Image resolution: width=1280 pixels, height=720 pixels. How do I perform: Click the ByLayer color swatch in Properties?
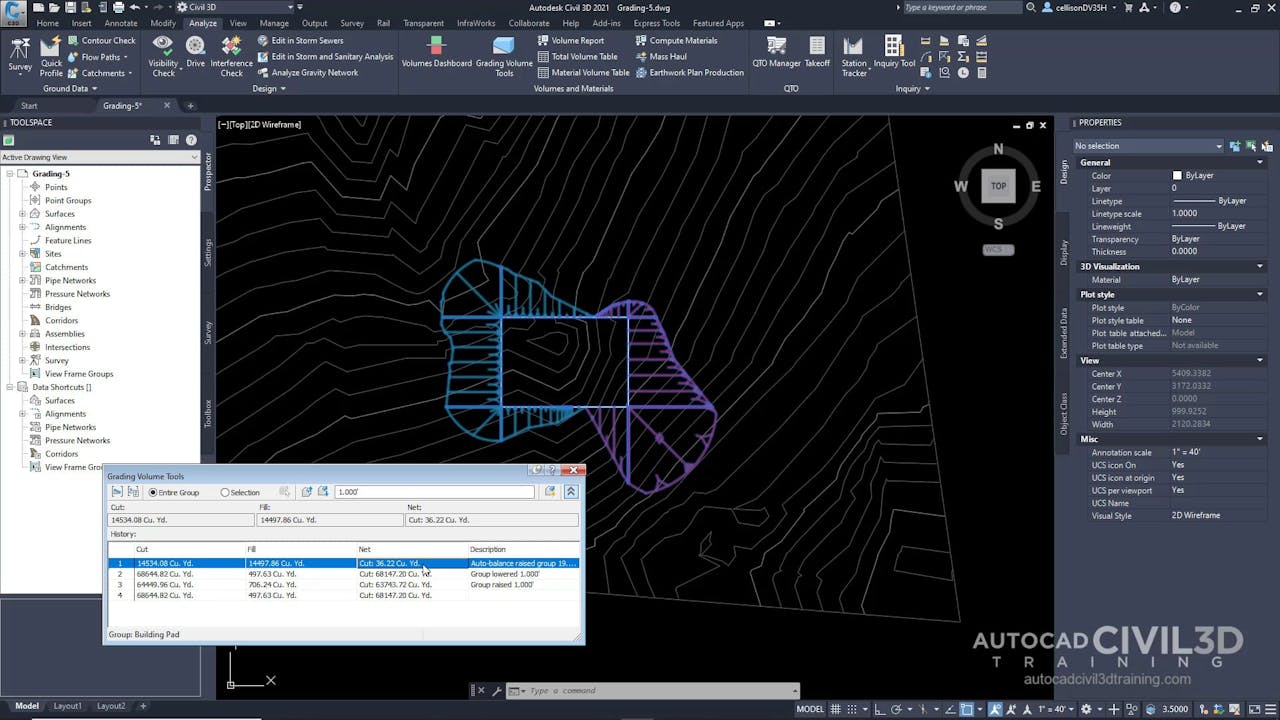coord(1178,176)
